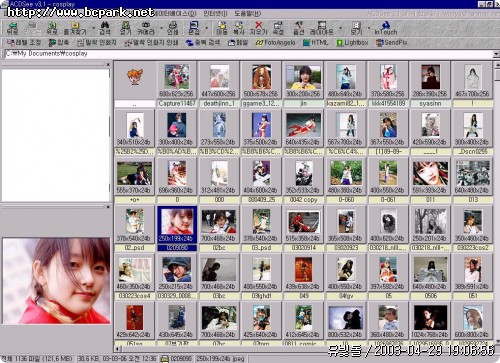Select the 0042 copy thumbnail

pyautogui.click(x=303, y=180)
